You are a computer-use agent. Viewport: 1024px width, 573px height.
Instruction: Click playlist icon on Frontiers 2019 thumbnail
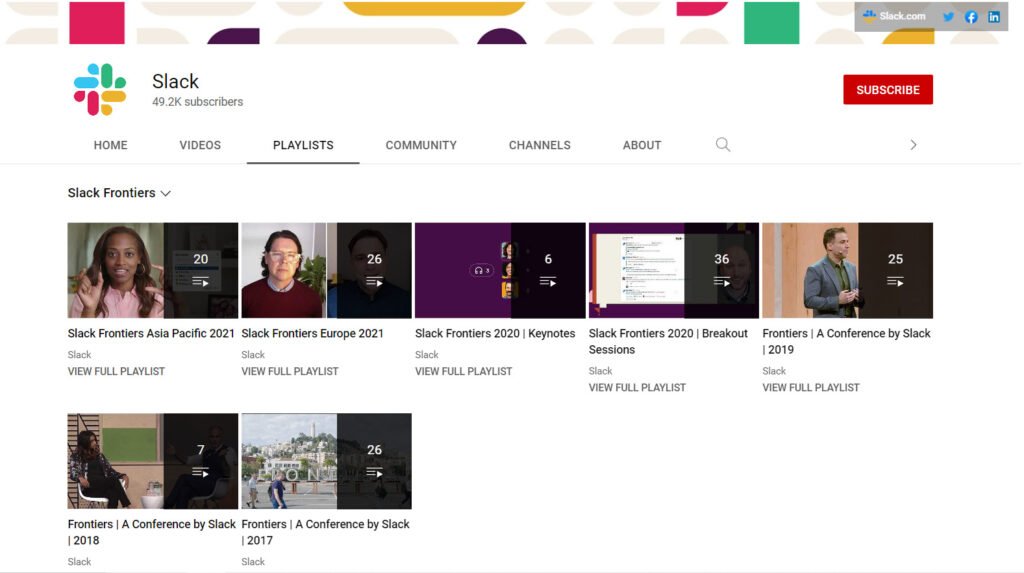pos(895,282)
